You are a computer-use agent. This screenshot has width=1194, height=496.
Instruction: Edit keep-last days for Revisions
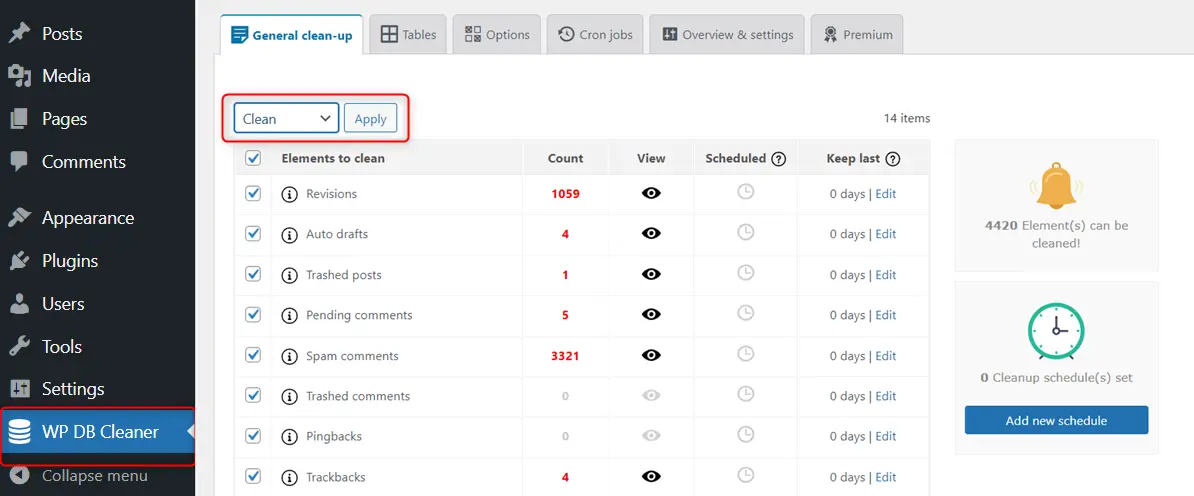pyautogui.click(x=886, y=194)
